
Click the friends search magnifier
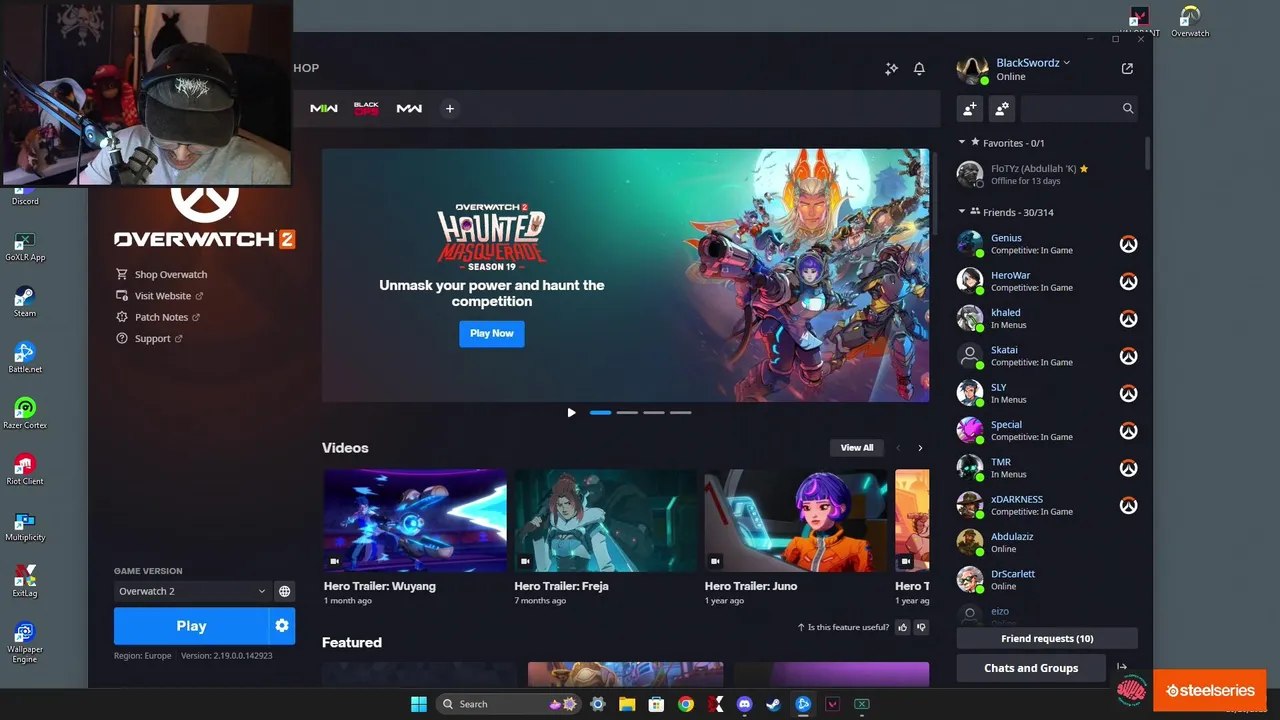tap(1128, 108)
